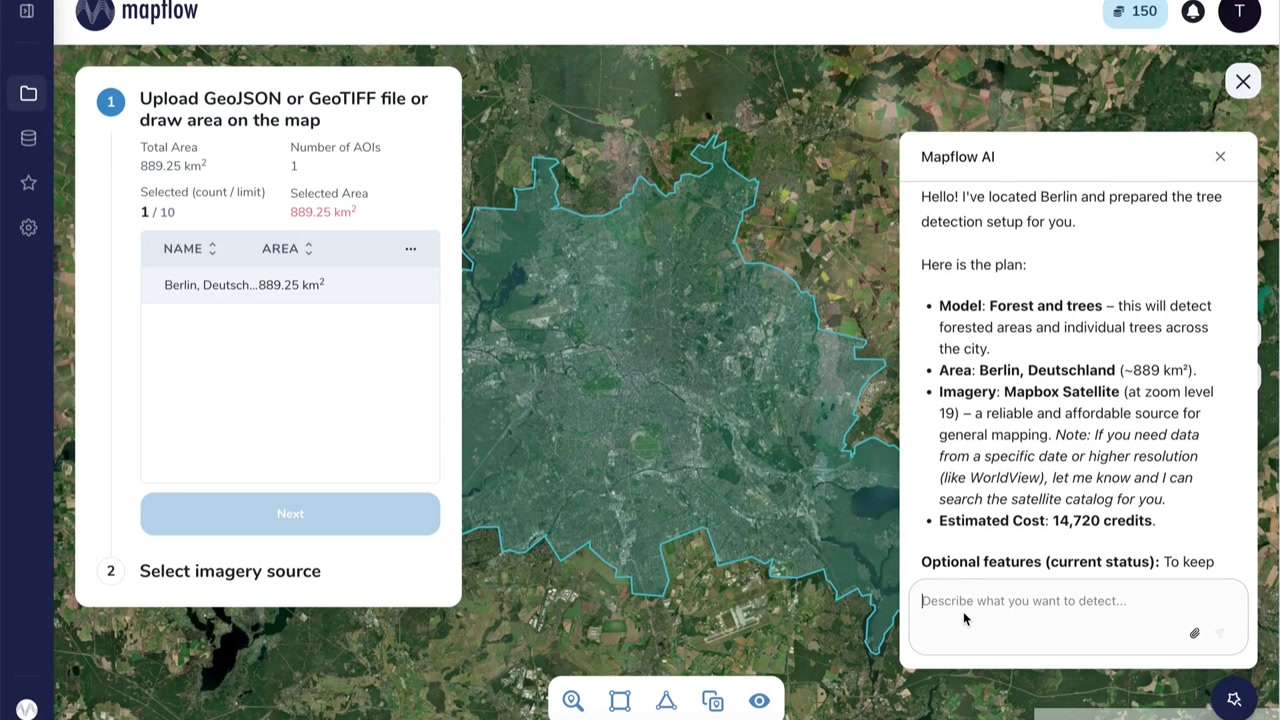
Task: Click the selected count 1 / 10 text
Action: (157, 212)
